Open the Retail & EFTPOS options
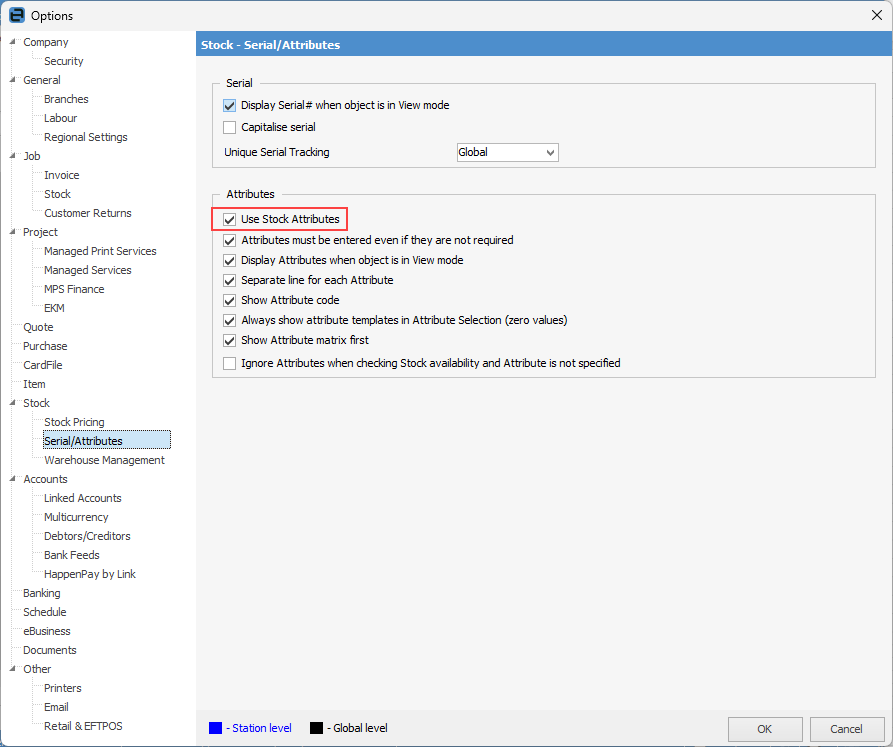This screenshot has width=893, height=747. 83,726
